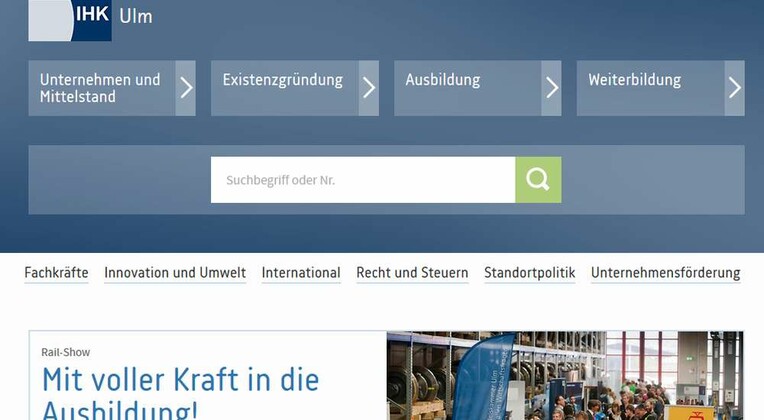This screenshot has height=420, width=764.
Task: Open the International topic link
Action: (x=301, y=273)
